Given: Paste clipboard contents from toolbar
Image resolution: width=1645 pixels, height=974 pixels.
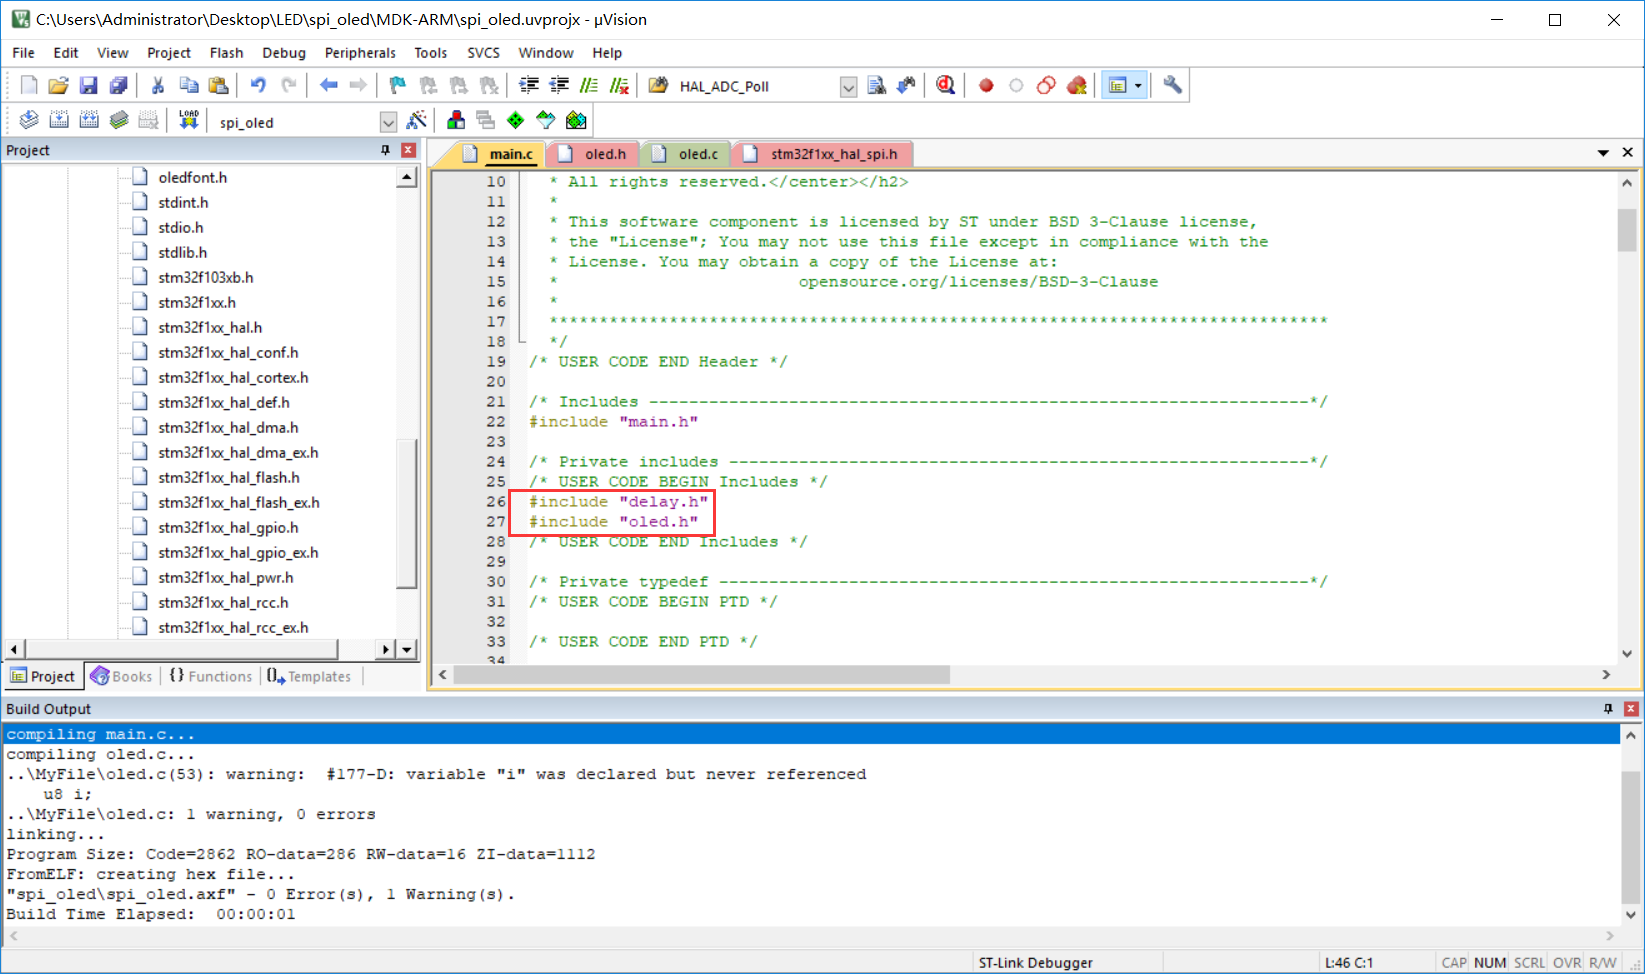Looking at the screenshot, I should (218, 86).
